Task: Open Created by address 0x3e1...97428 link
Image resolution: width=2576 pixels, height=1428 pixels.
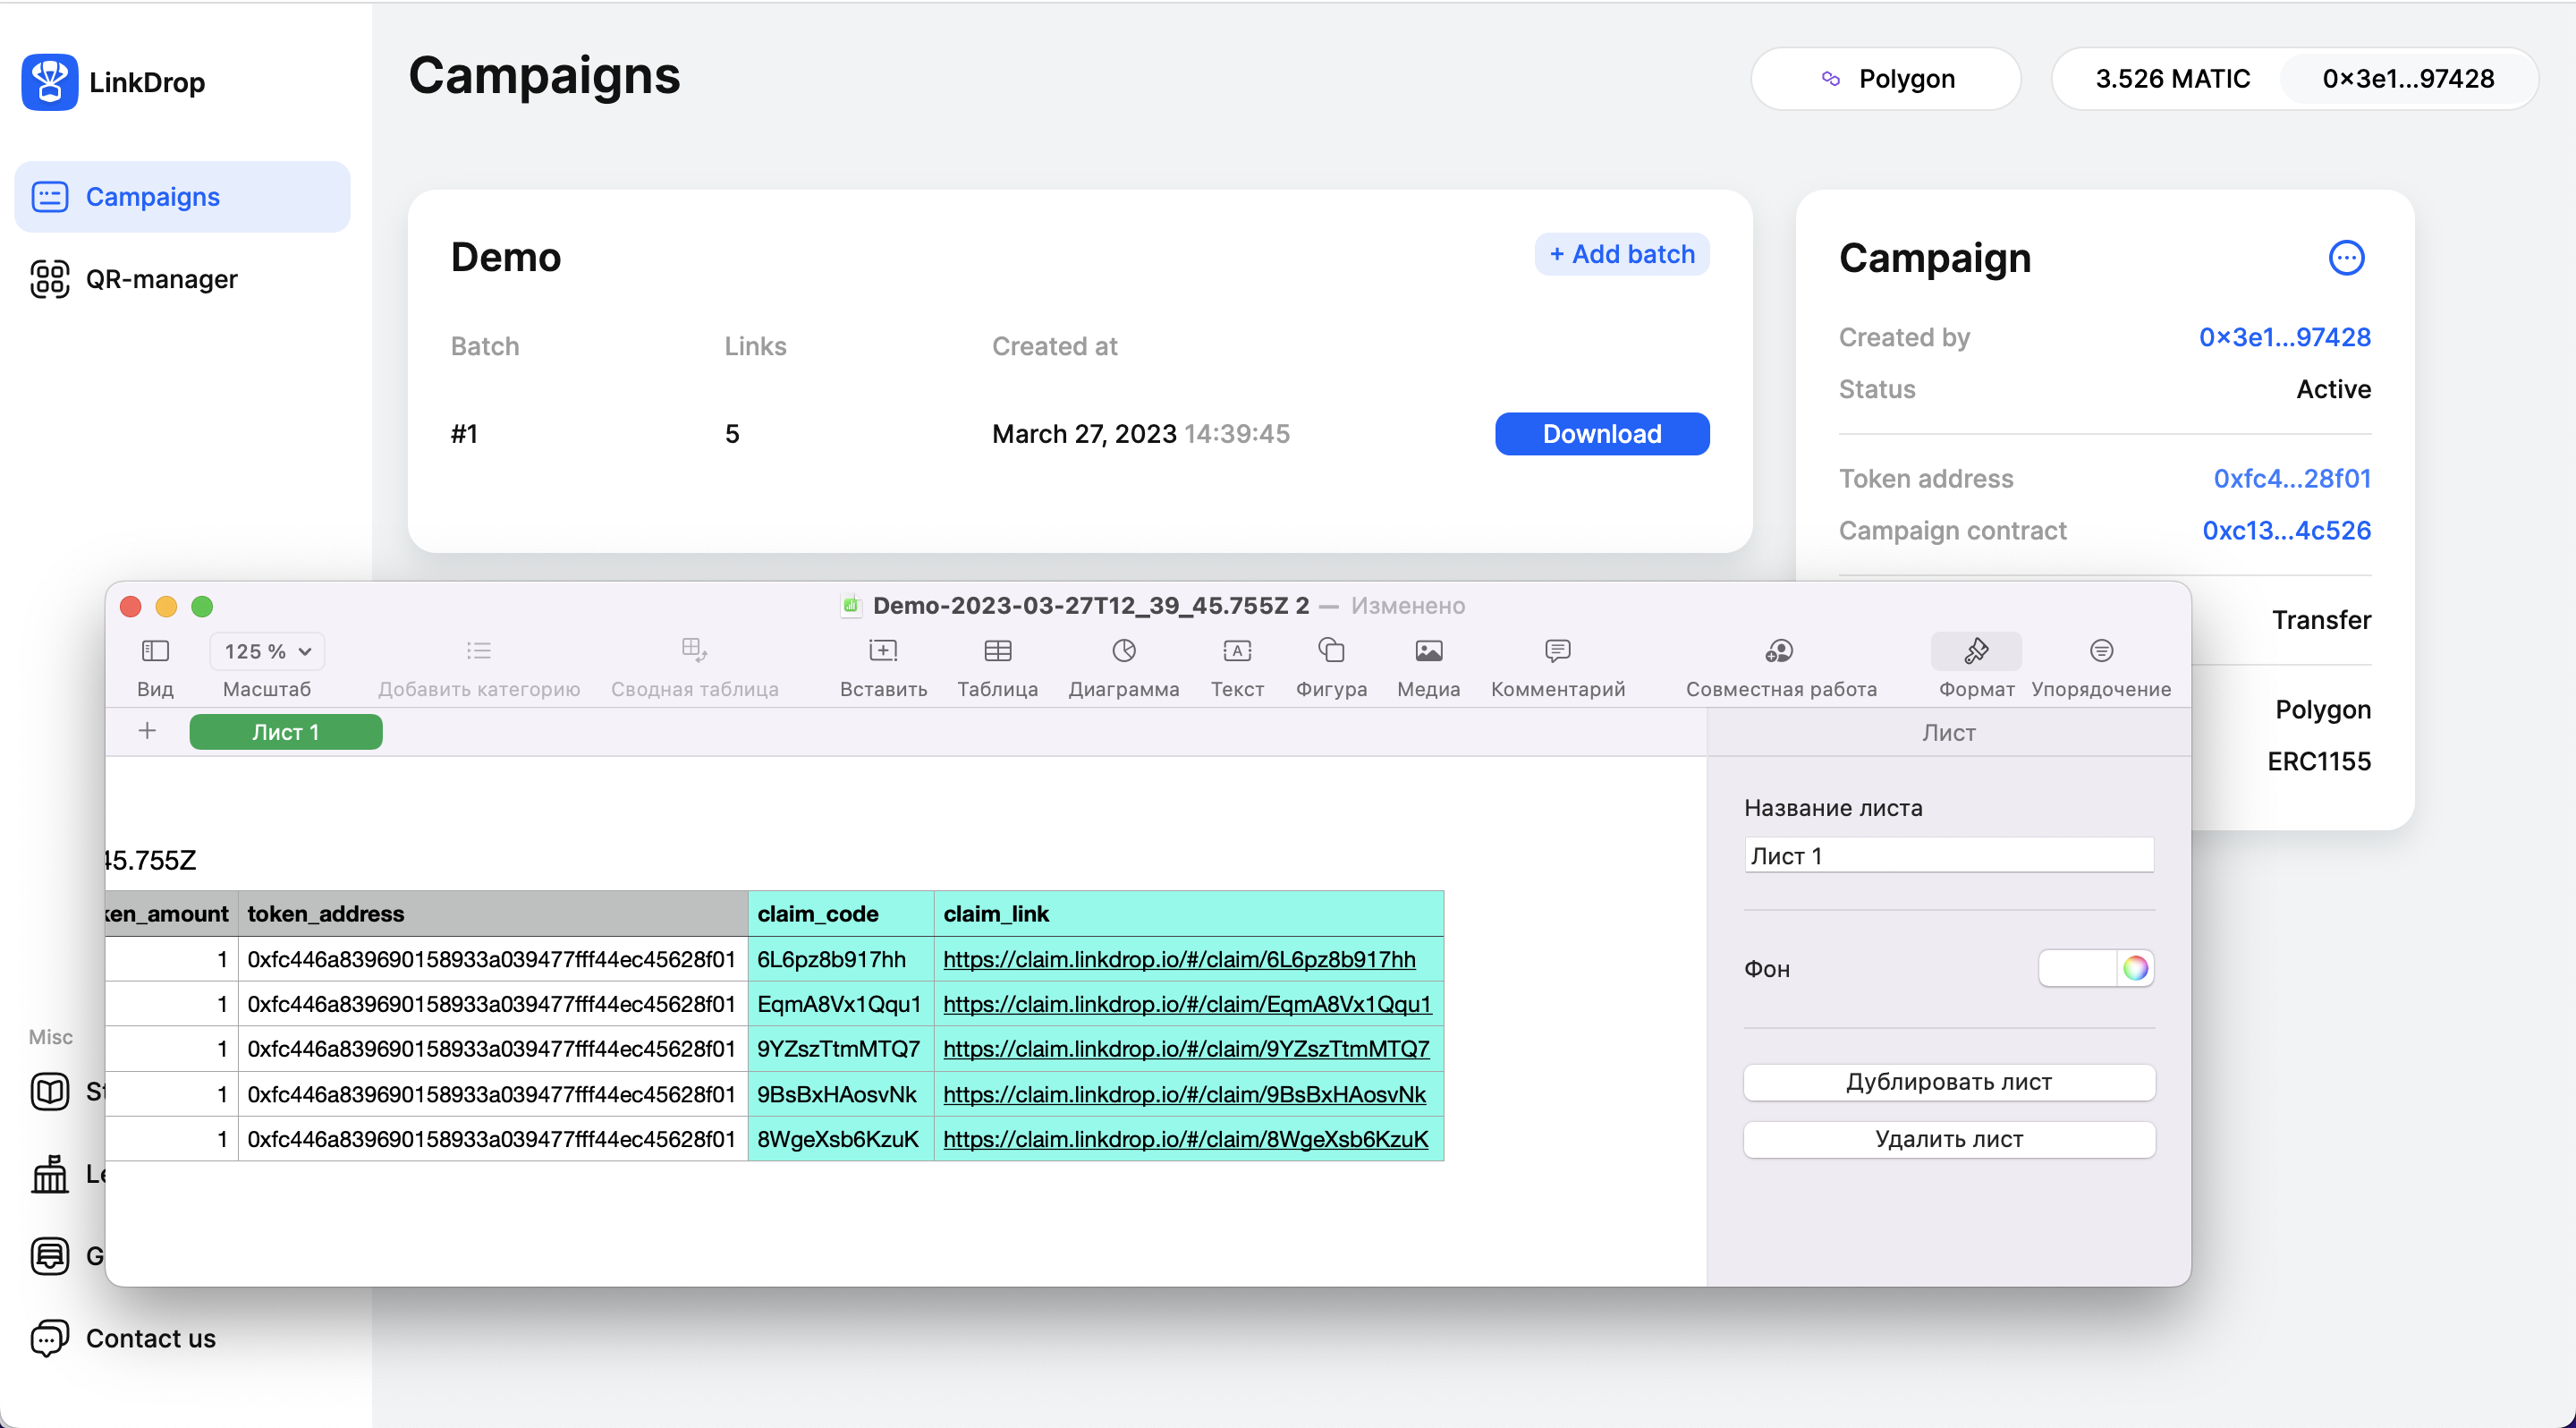Action: click(2284, 337)
